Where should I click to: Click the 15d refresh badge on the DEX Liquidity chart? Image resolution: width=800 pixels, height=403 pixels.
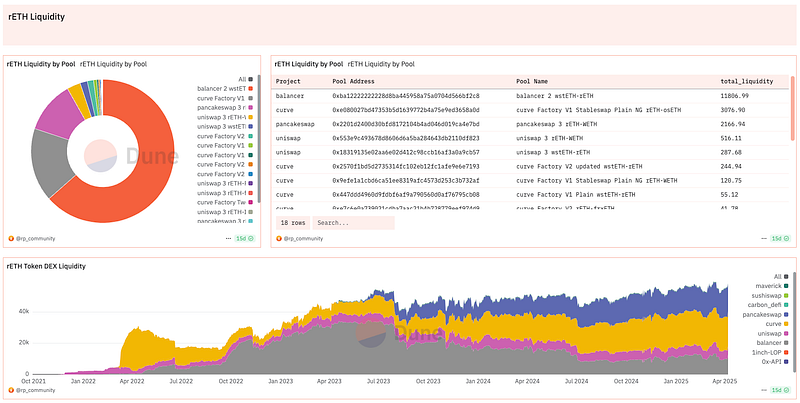(781, 390)
